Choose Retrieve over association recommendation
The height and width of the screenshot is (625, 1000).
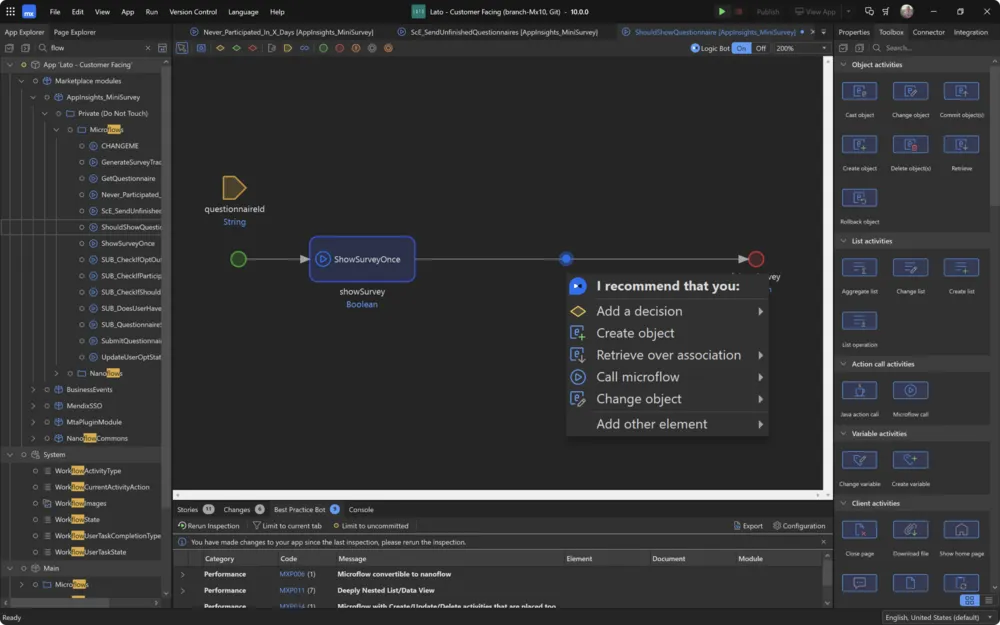[x=668, y=355]
